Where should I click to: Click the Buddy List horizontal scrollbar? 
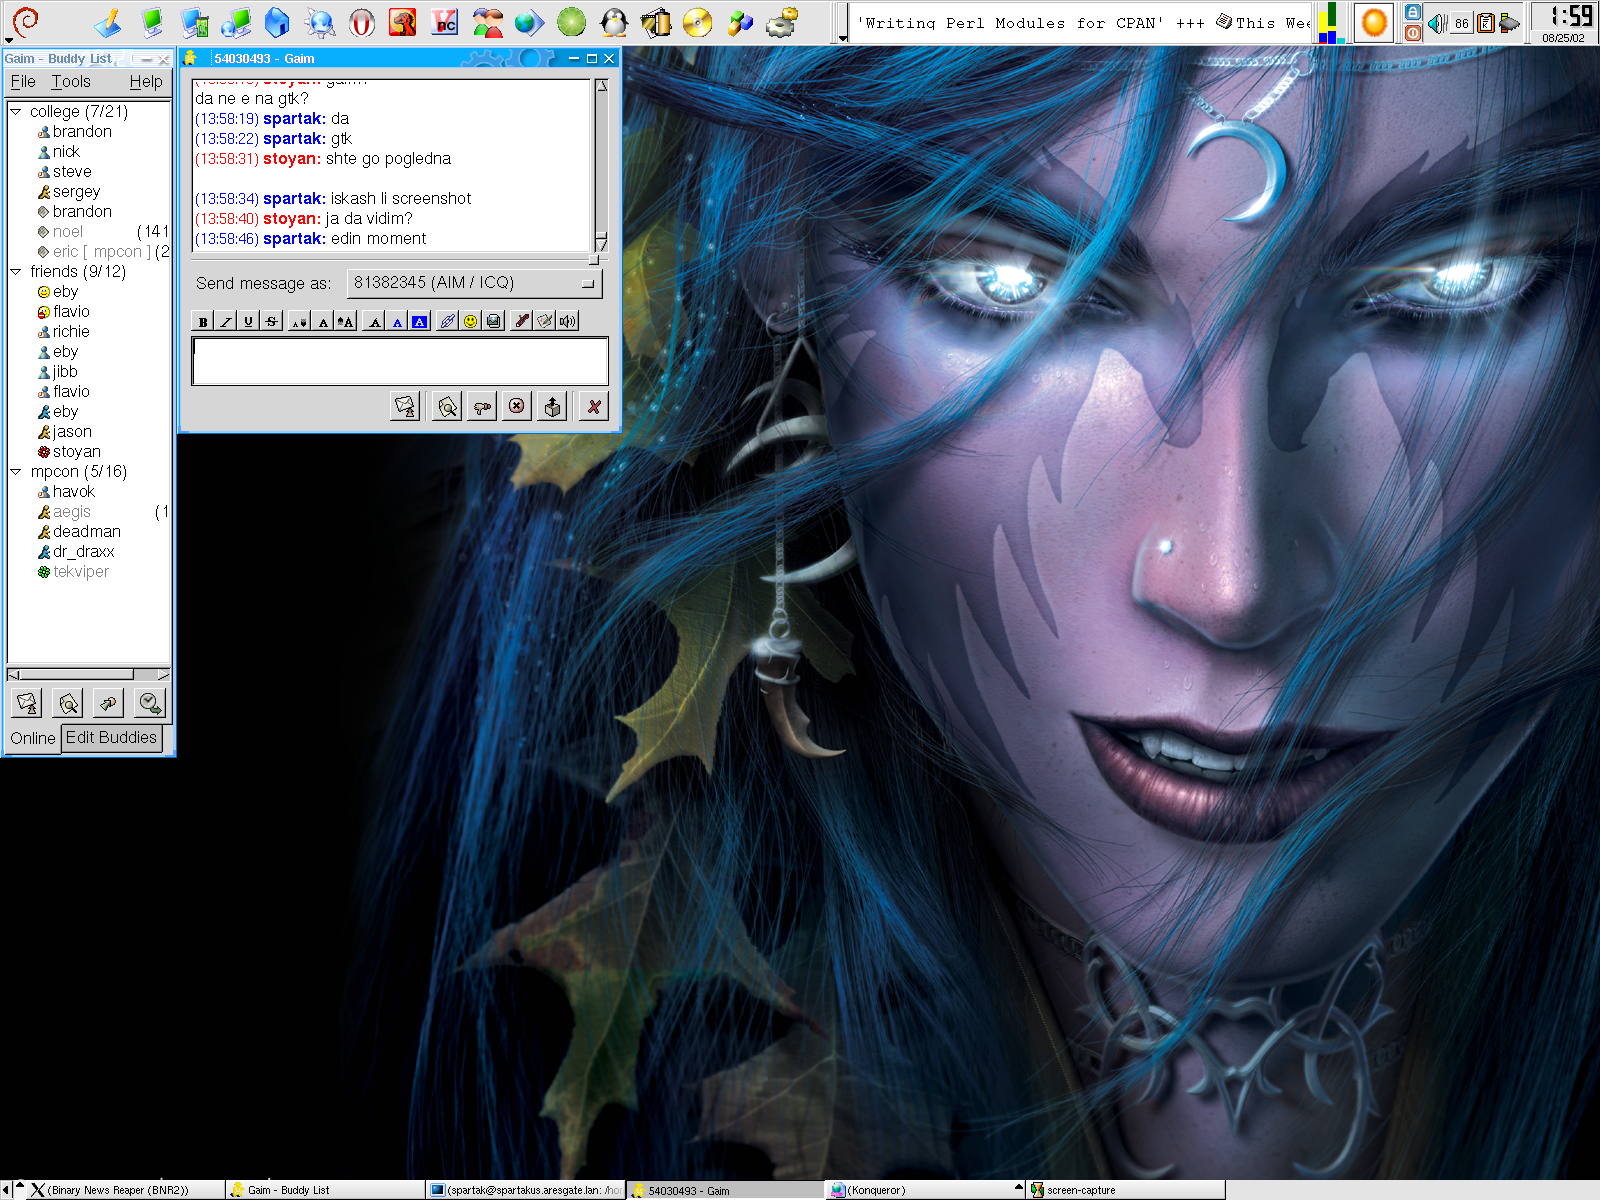tap(89, 674)
